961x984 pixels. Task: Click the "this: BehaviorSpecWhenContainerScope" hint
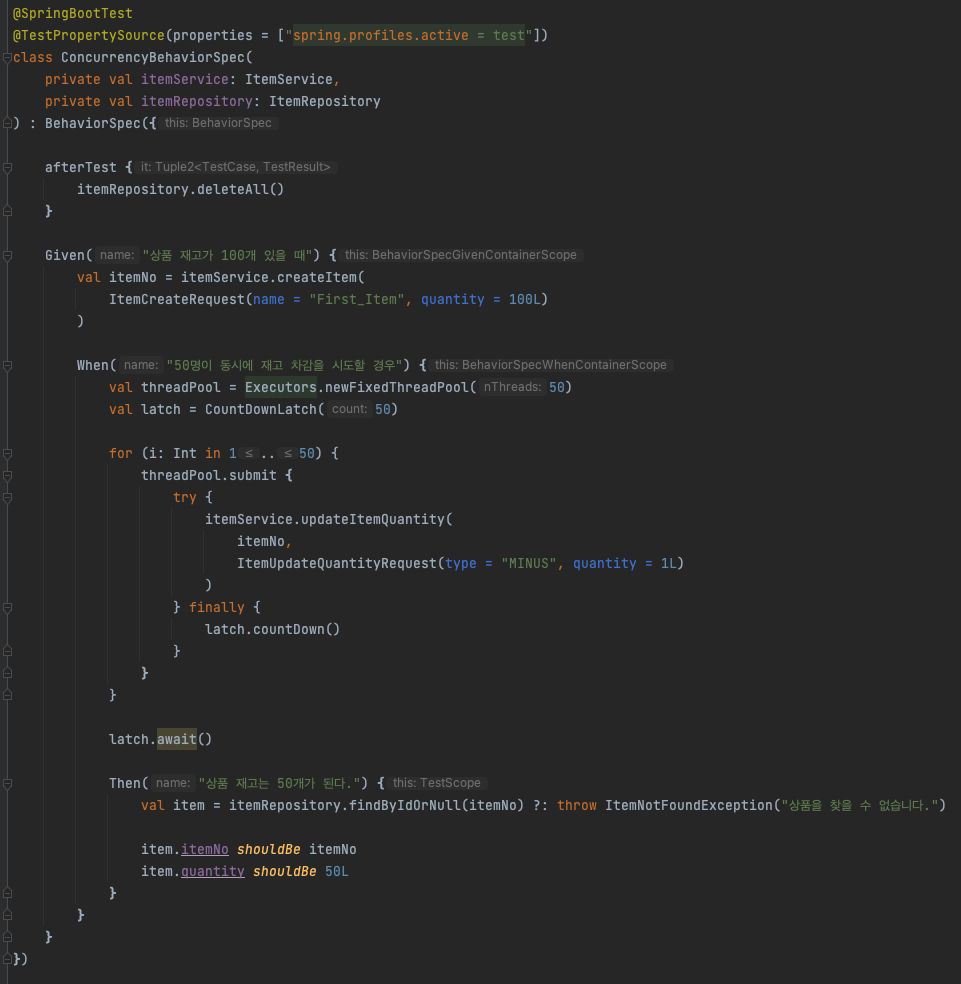(550, 365)
